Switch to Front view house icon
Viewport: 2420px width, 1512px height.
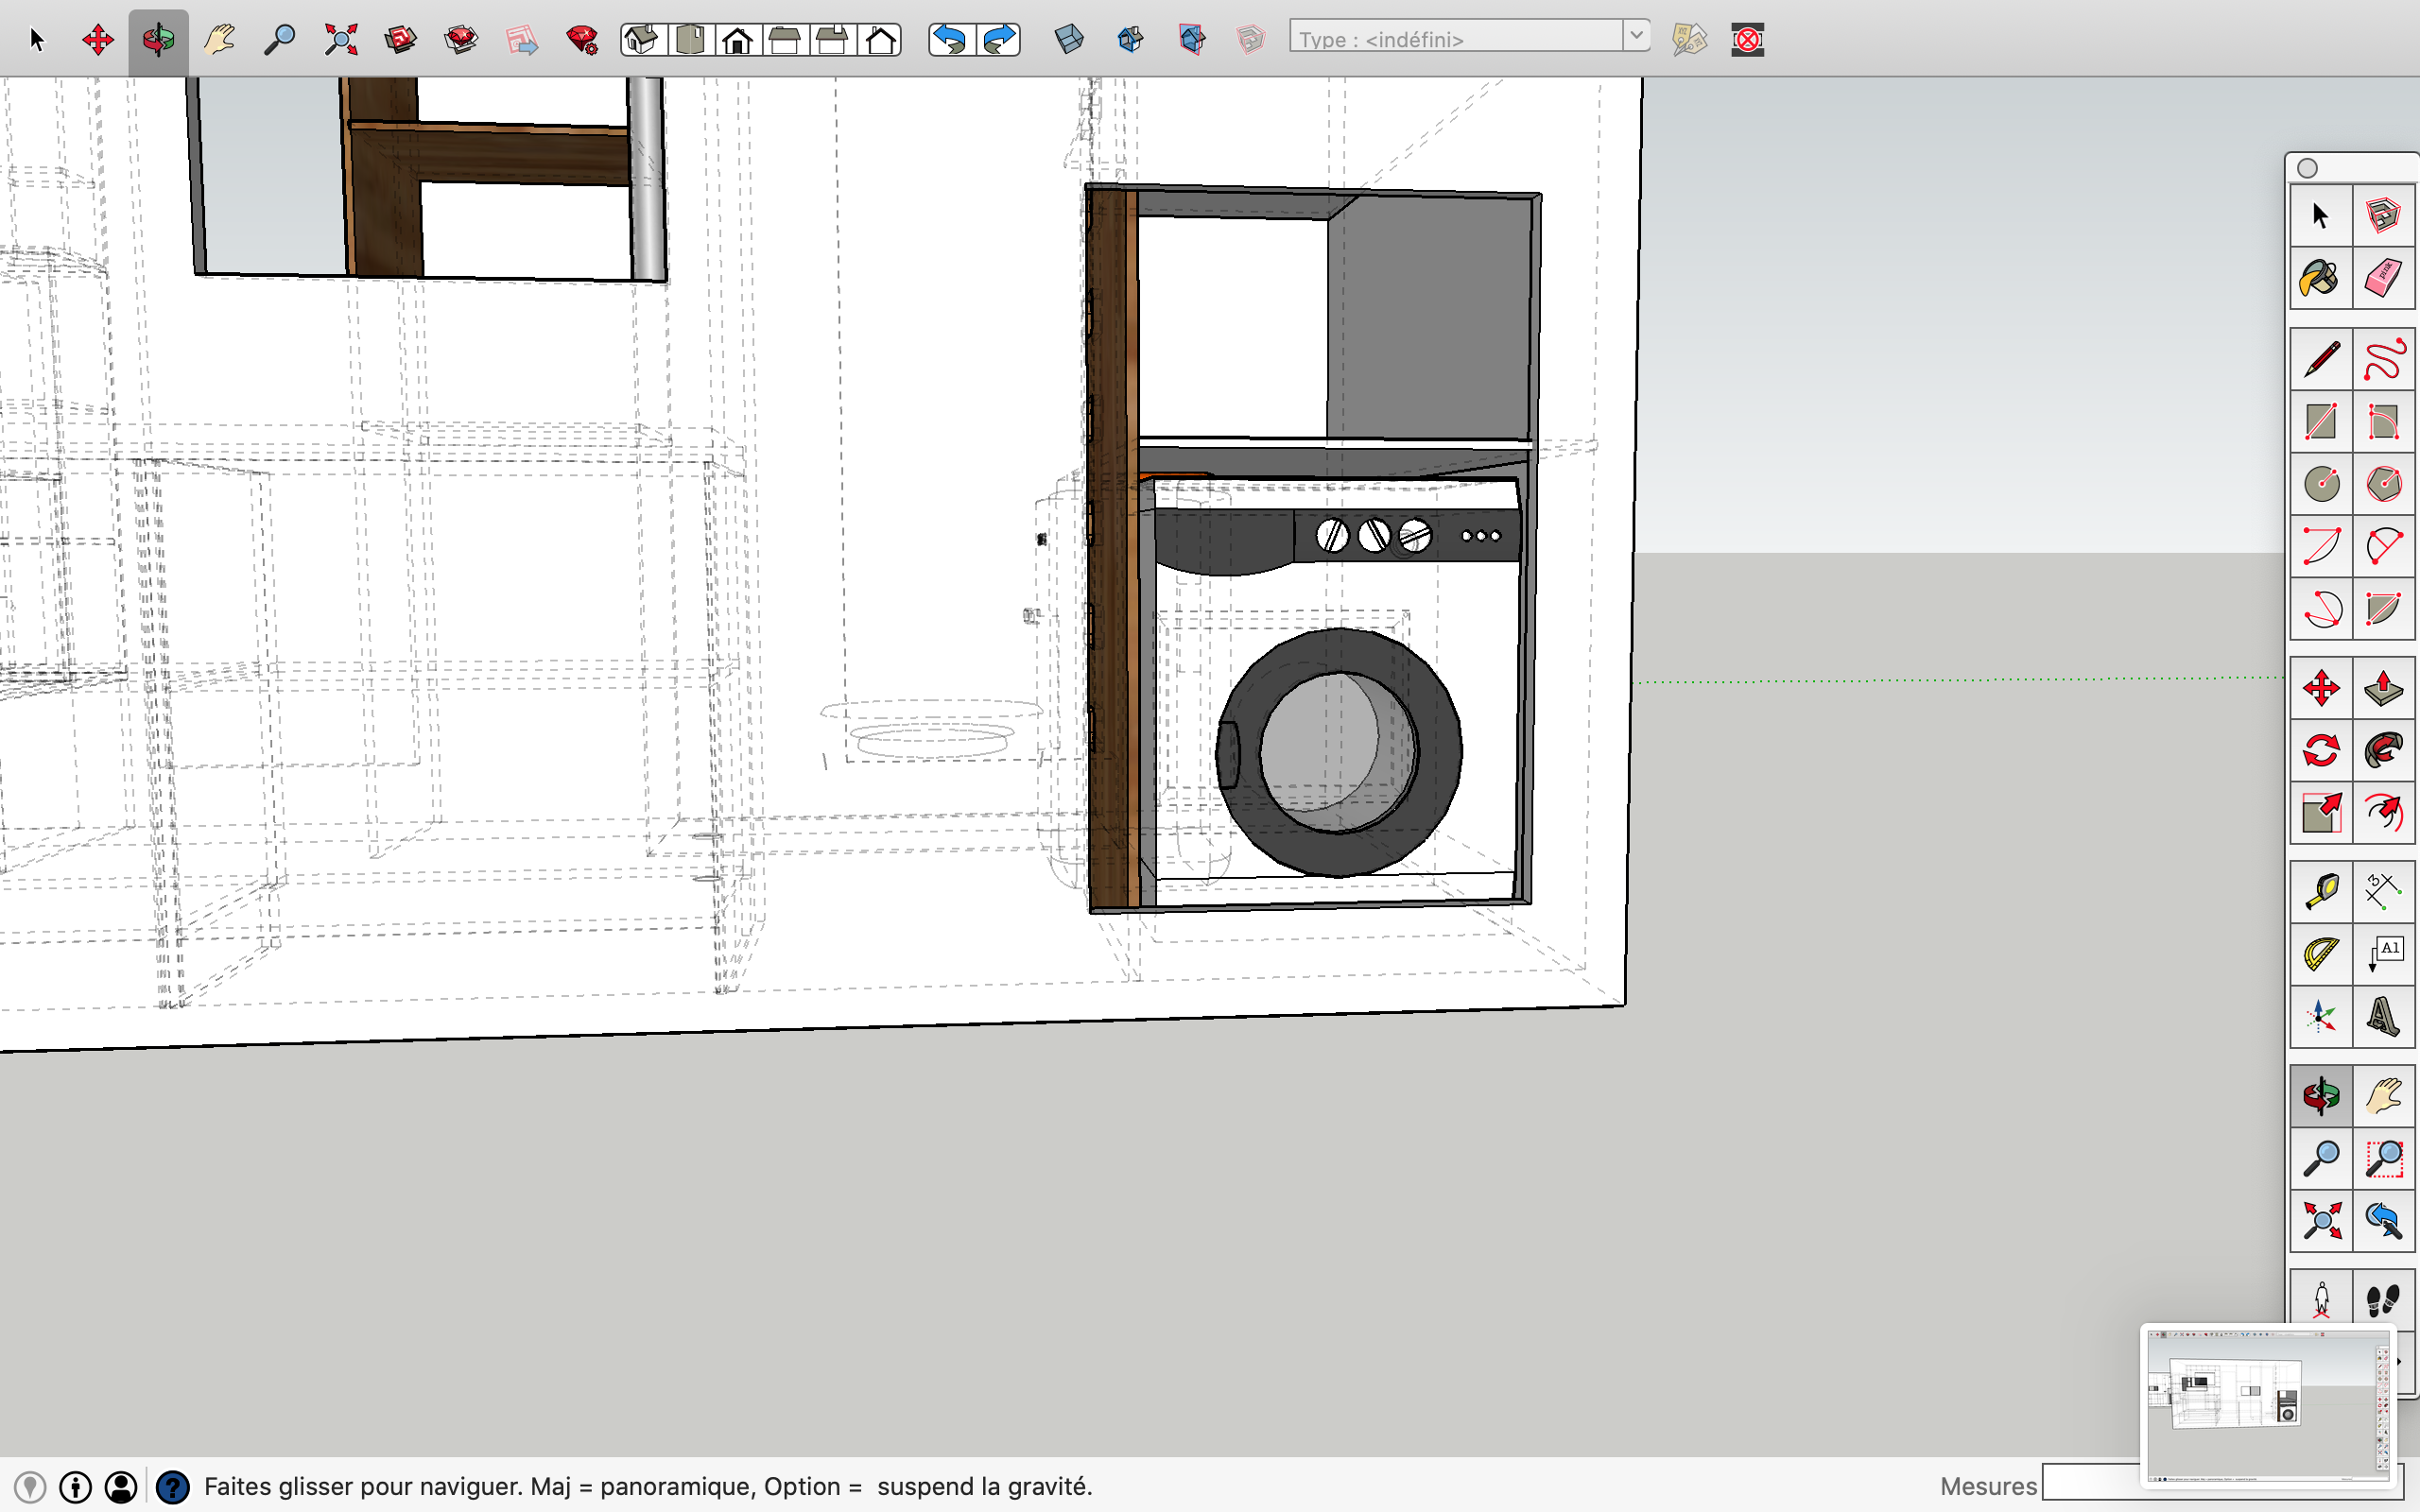tap(738, 40)
